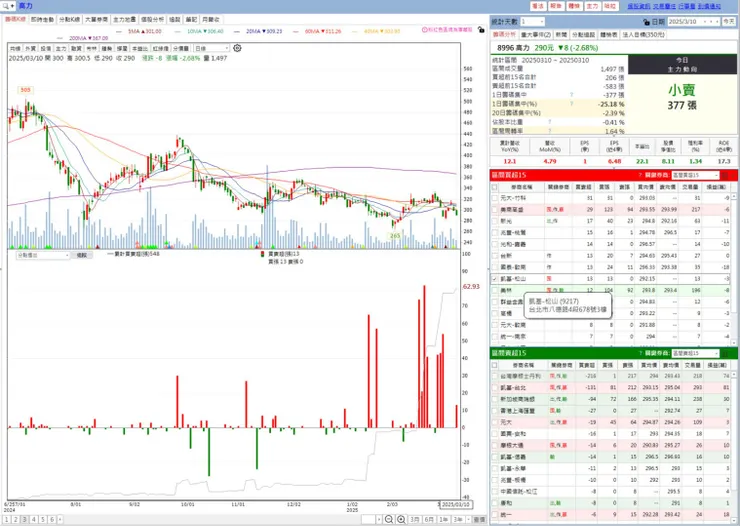Open the small arrow beside the search icon
The height and width of the screenshot is (526, 740).
pos(13,6)
